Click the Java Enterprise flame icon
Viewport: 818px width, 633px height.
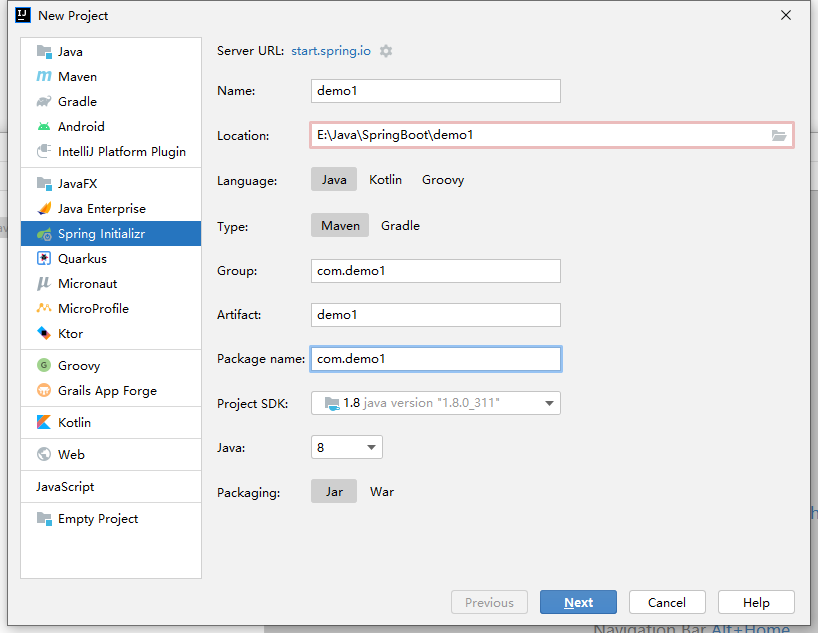pos(44,209)
